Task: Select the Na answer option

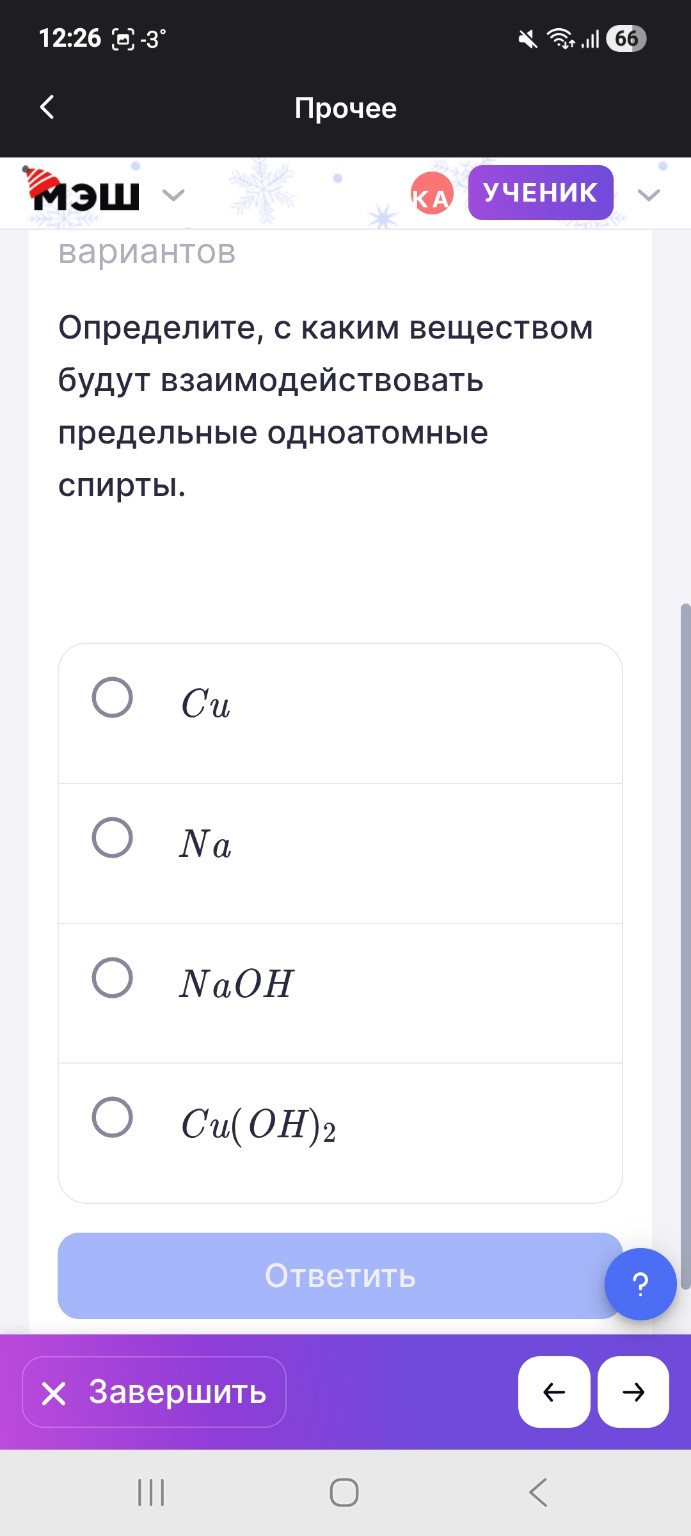Action: tap(111, 839)
